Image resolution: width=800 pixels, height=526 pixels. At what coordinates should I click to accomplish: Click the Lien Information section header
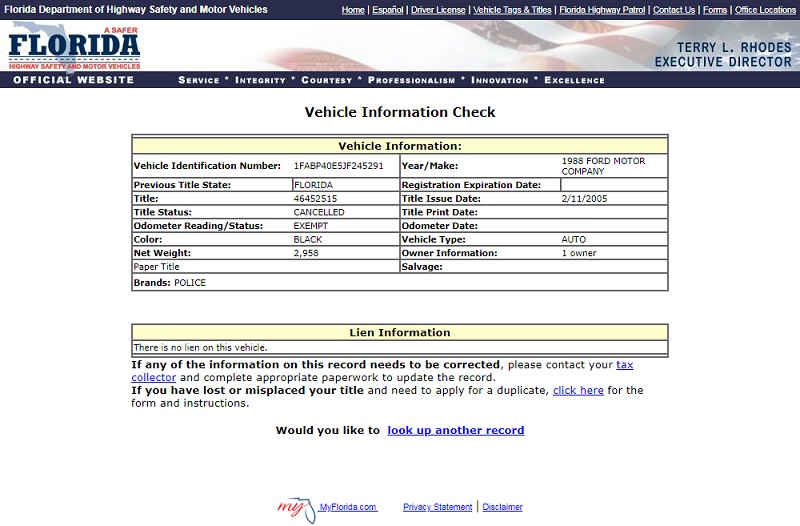[x=399, y=332]
